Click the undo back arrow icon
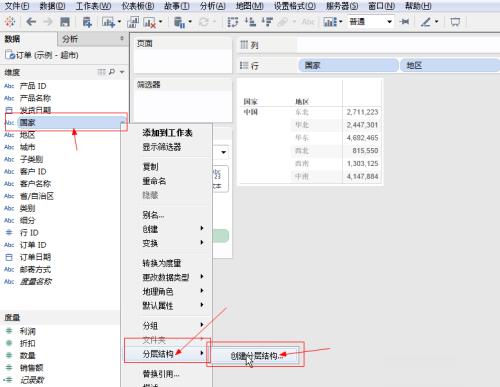Image resolution: width=500 pixels, height=387 pixels. (31, 22)
